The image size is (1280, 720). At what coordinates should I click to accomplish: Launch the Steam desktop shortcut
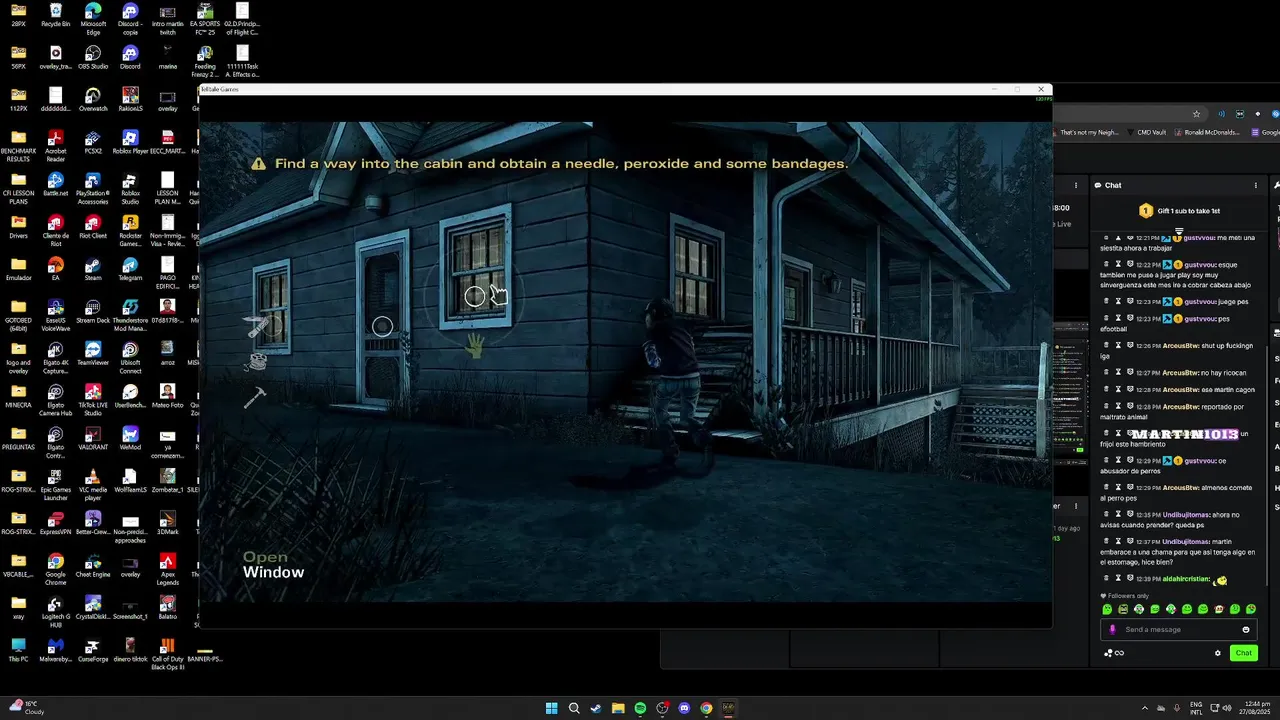click(x=93, y=269)
